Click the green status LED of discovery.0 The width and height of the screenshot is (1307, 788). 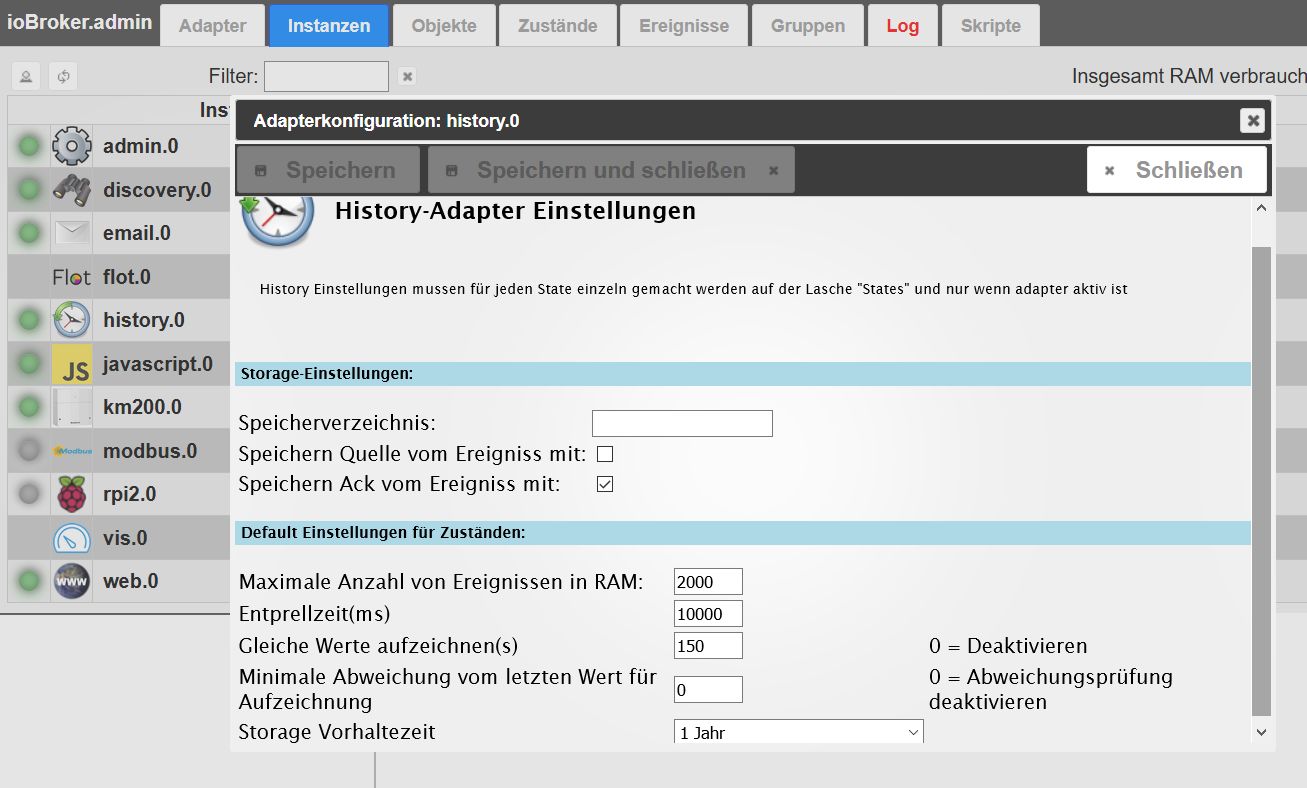point(29,190)
